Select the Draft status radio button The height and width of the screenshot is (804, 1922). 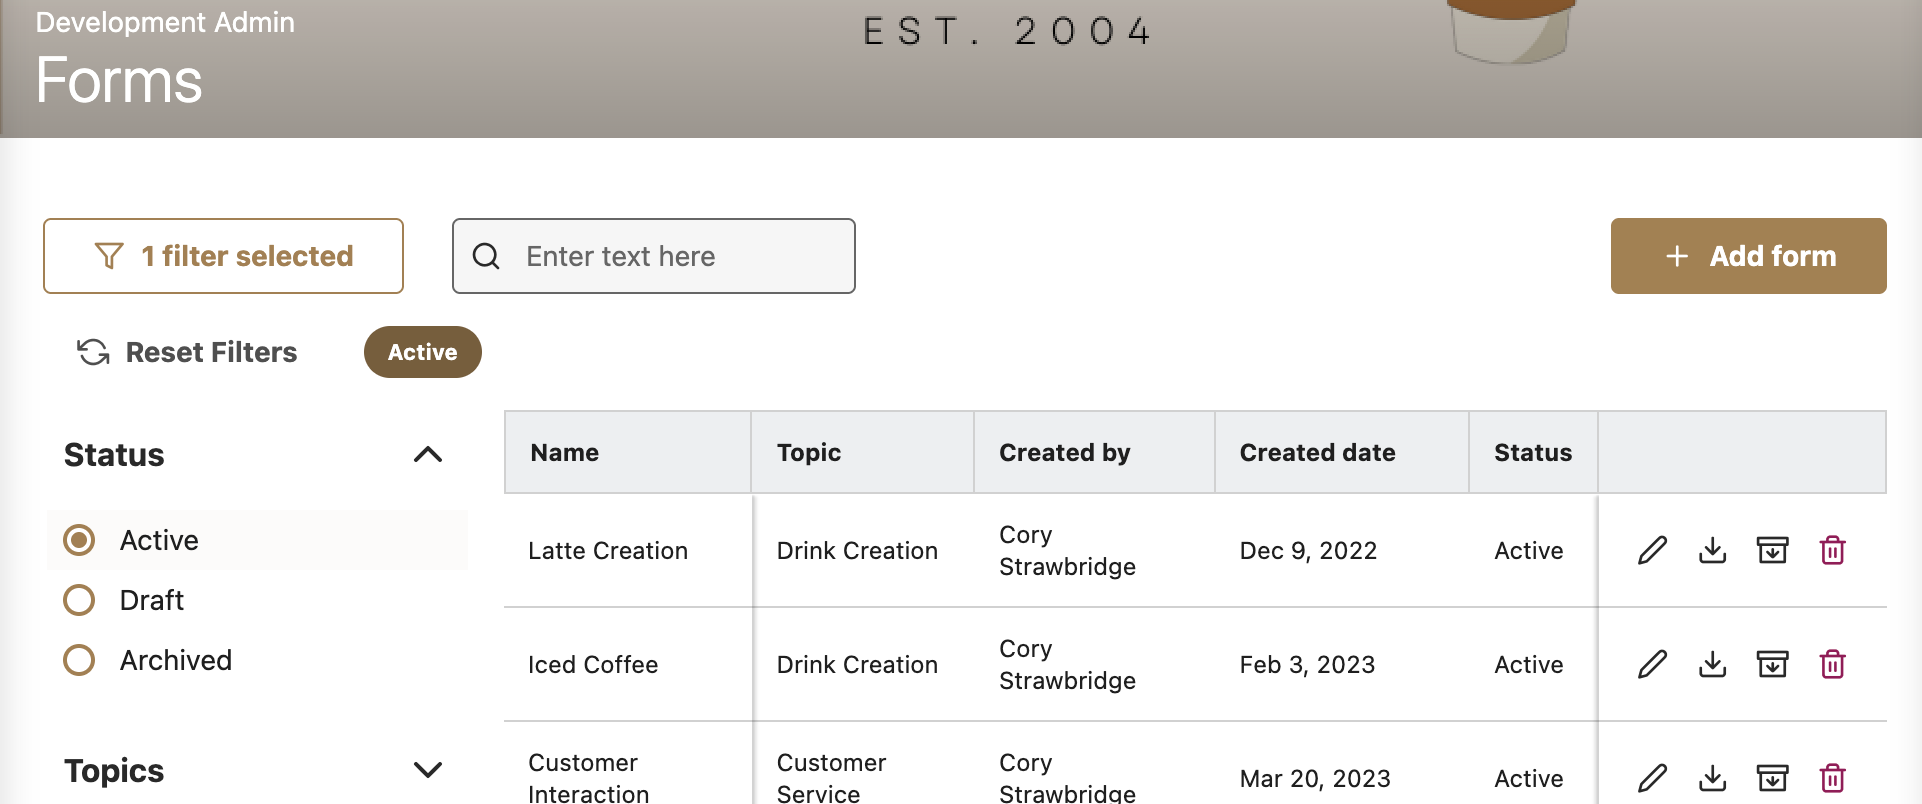click(79, 600)
